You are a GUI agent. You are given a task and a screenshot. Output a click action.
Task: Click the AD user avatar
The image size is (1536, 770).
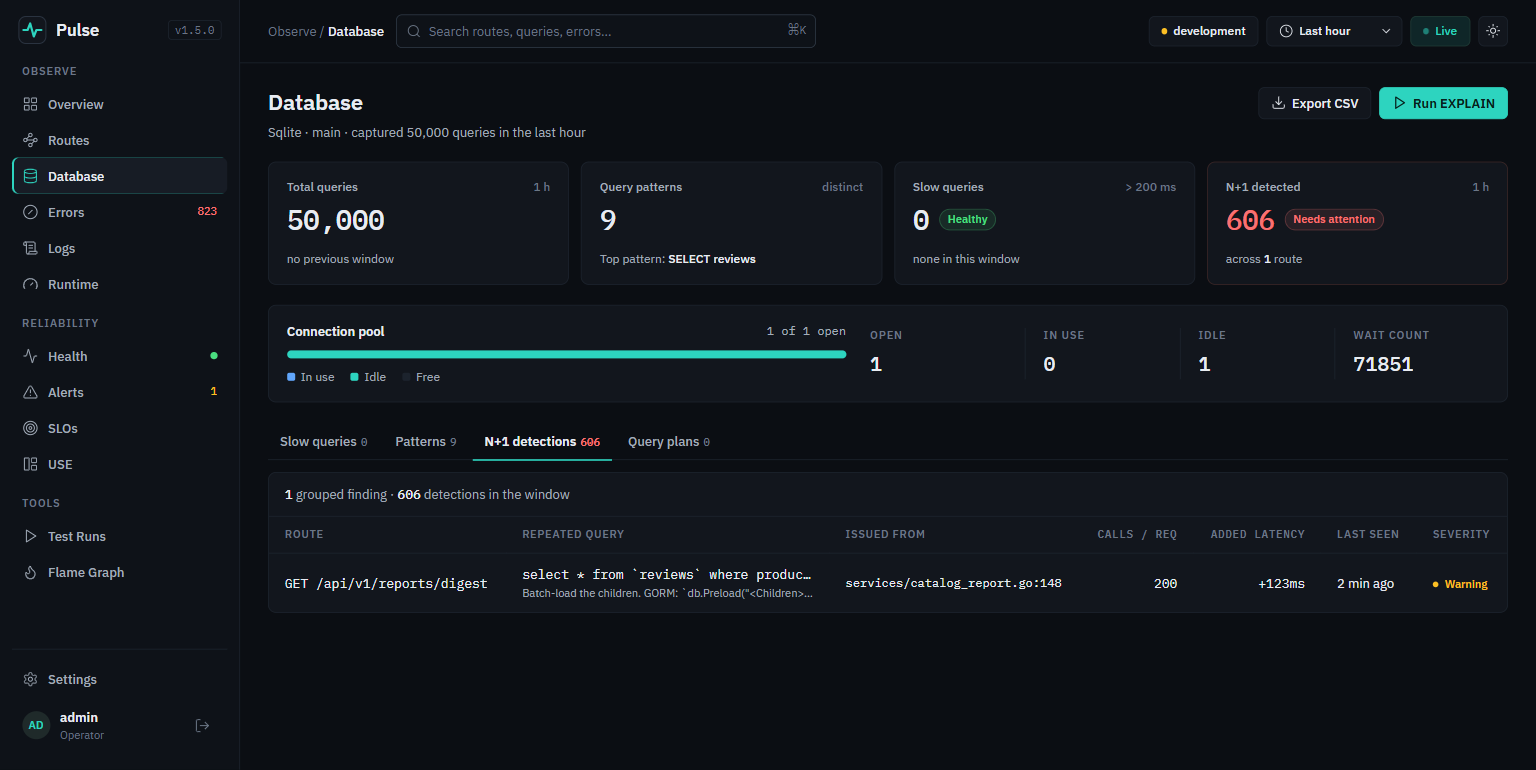click(36, 725)
